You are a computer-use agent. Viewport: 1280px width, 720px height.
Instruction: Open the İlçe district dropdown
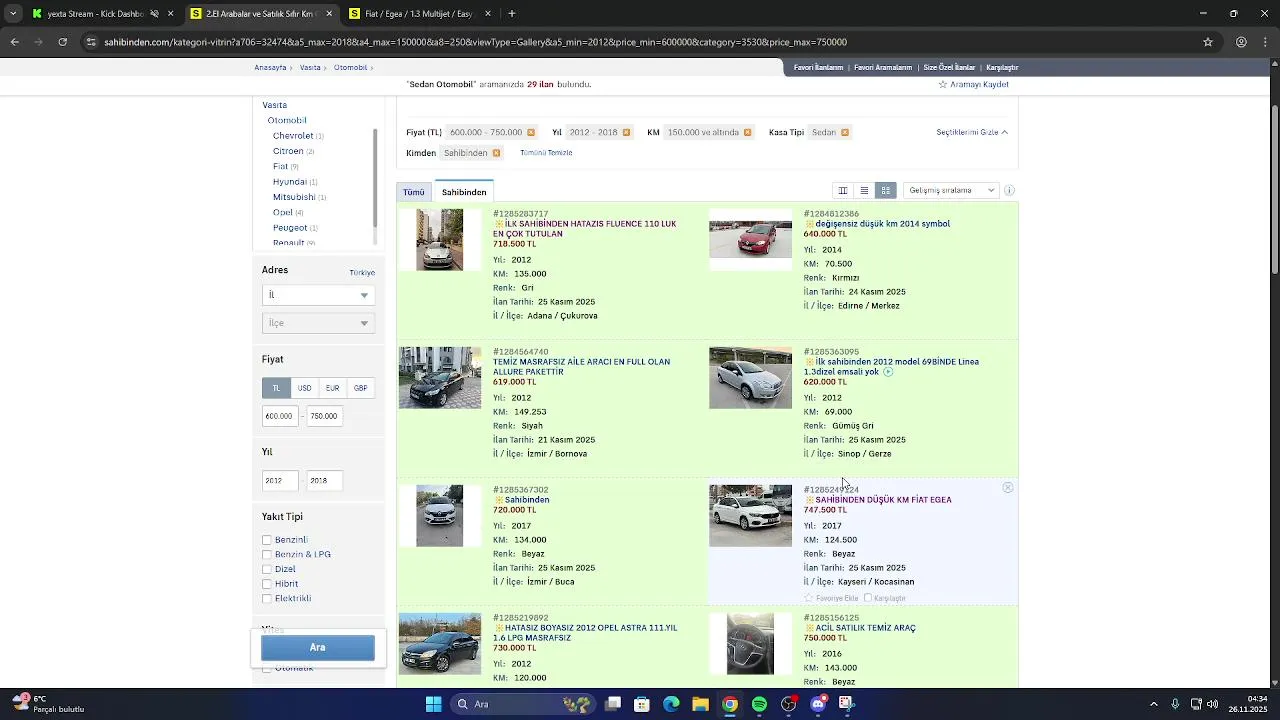tap(318, 323)
